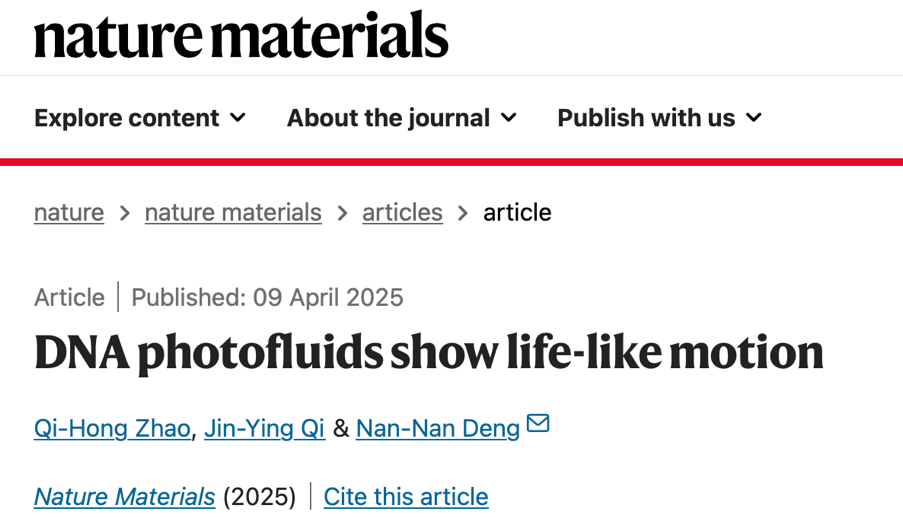Open the About the journal menu label
Screen dimensions: 903x528
(388, 118)
